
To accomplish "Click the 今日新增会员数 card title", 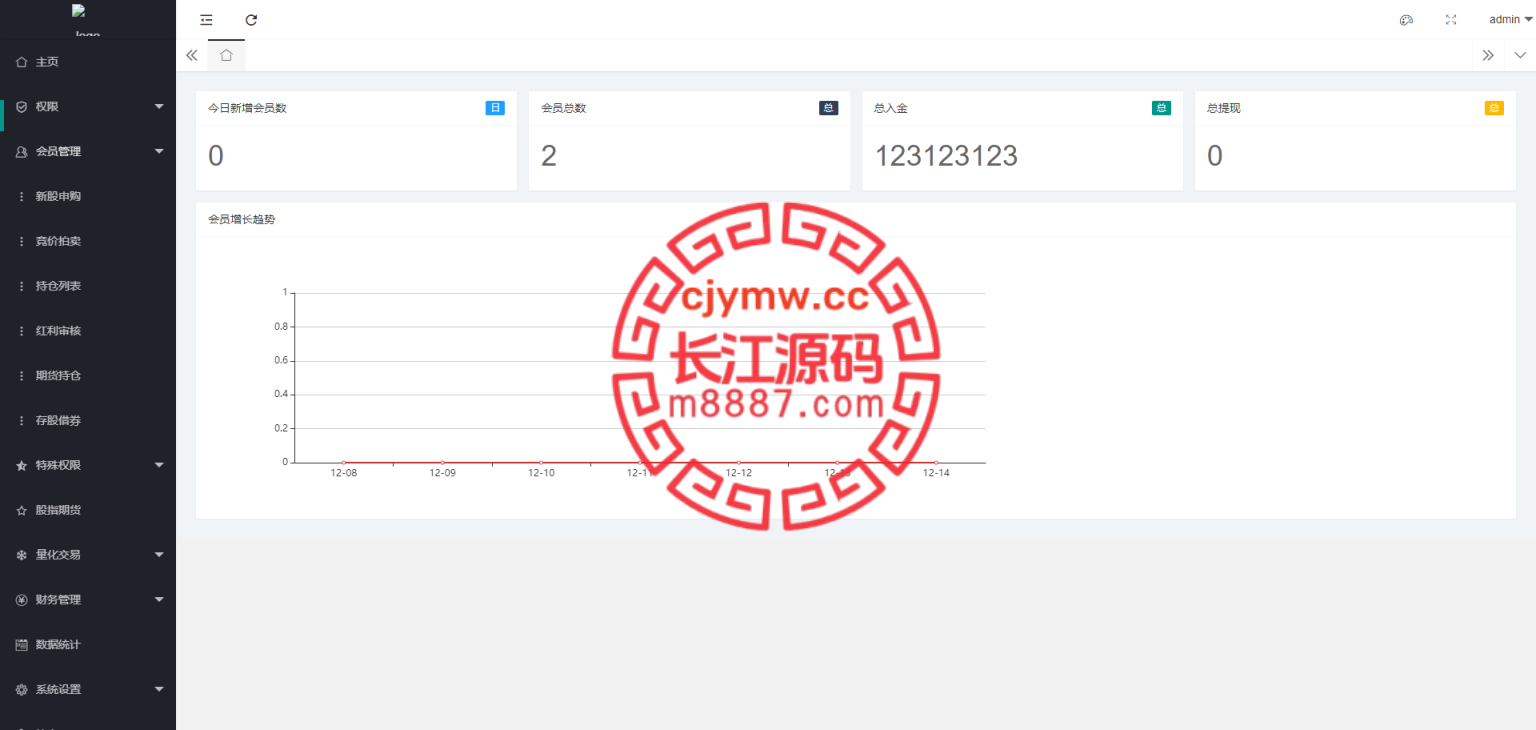I will tap(247, 108).
